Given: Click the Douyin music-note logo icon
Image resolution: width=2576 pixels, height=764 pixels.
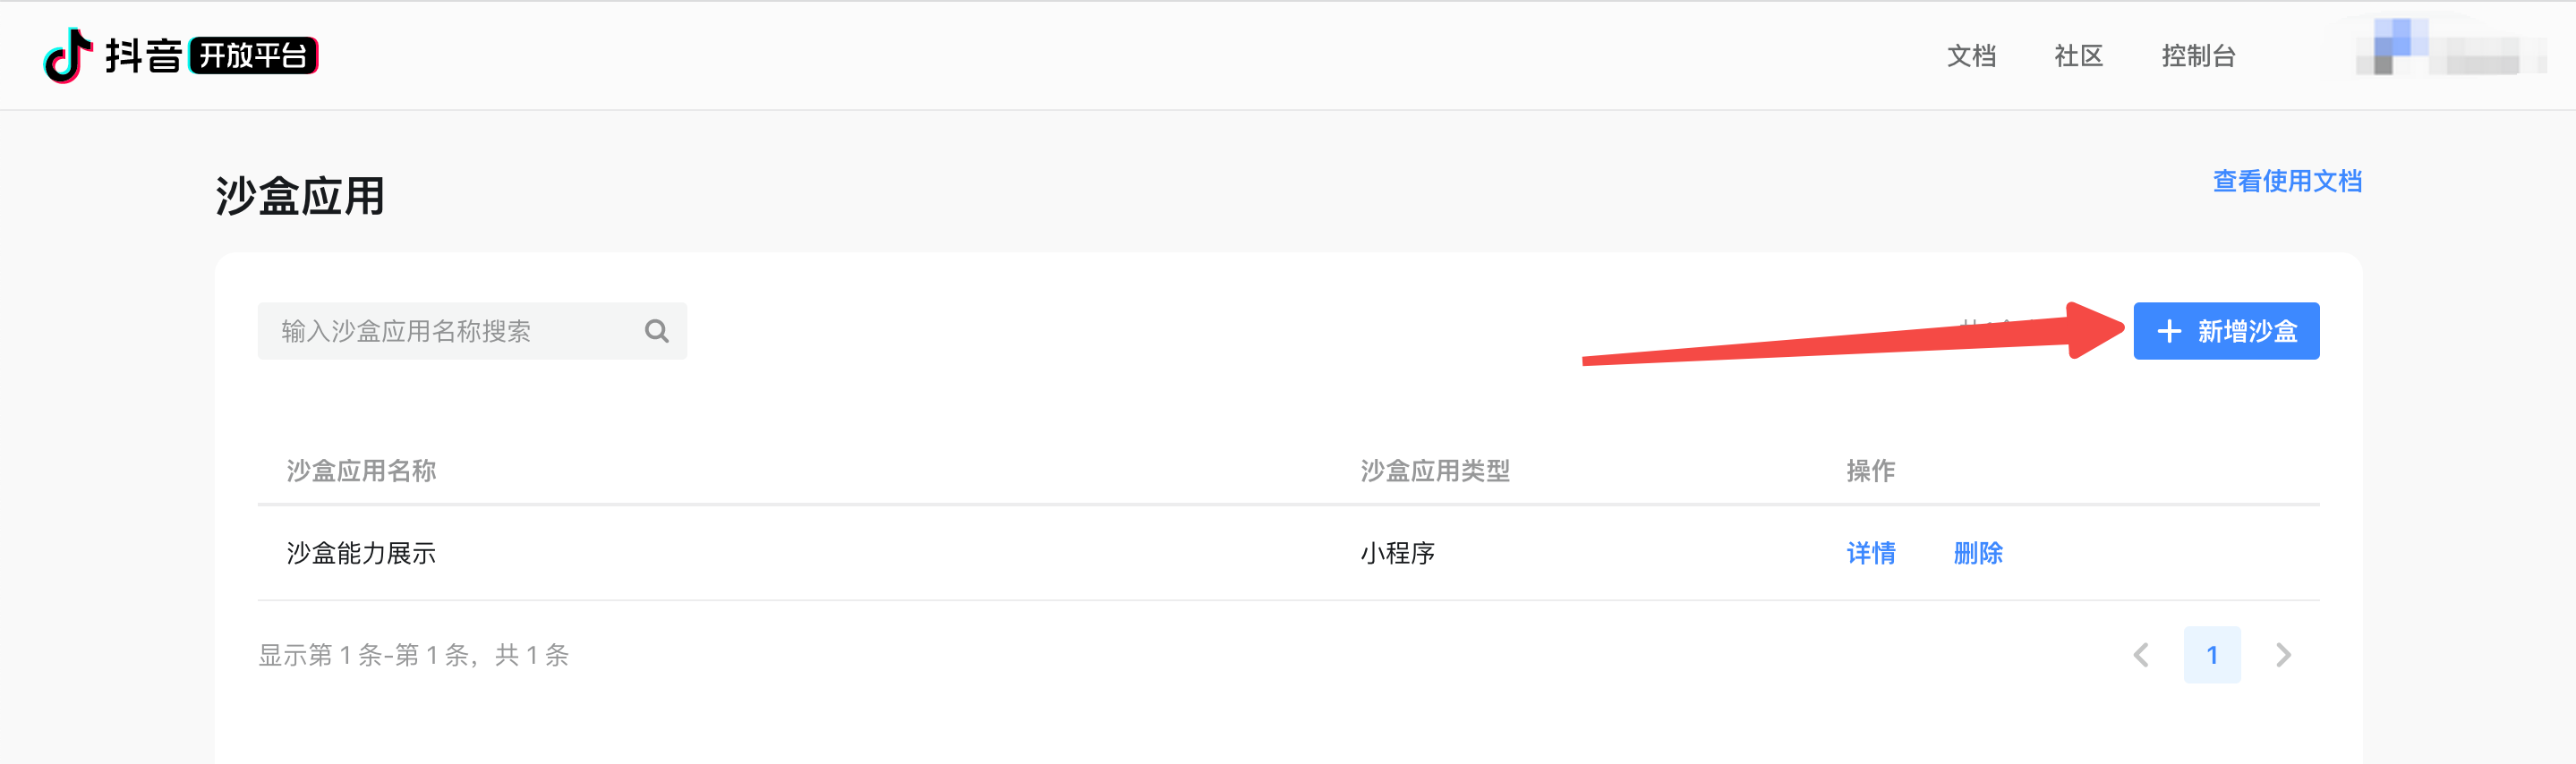Looking at the screenshot, I should (68, 55).
